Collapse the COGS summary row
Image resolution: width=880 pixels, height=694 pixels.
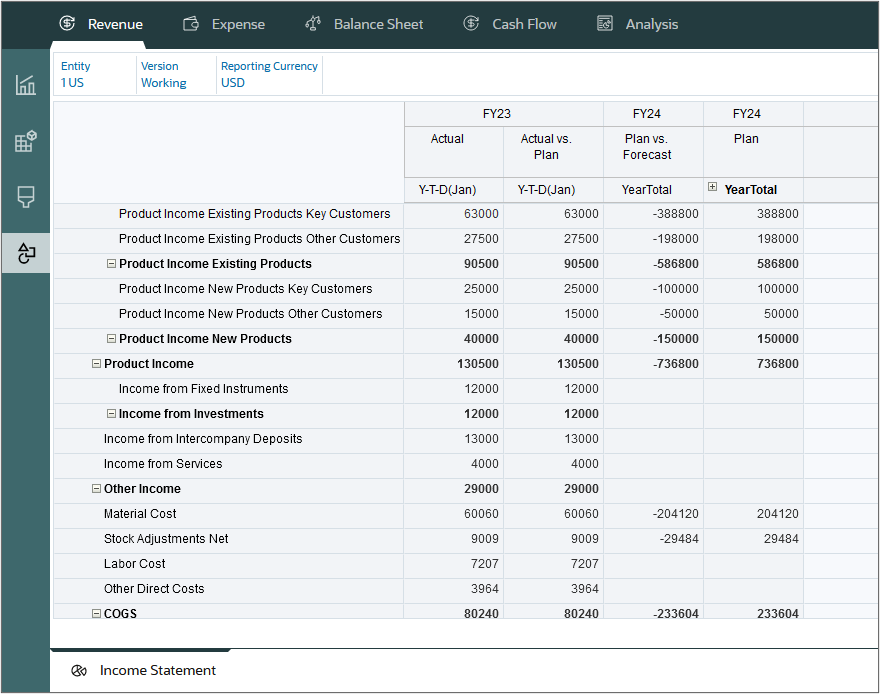click(x=95, y=613)
